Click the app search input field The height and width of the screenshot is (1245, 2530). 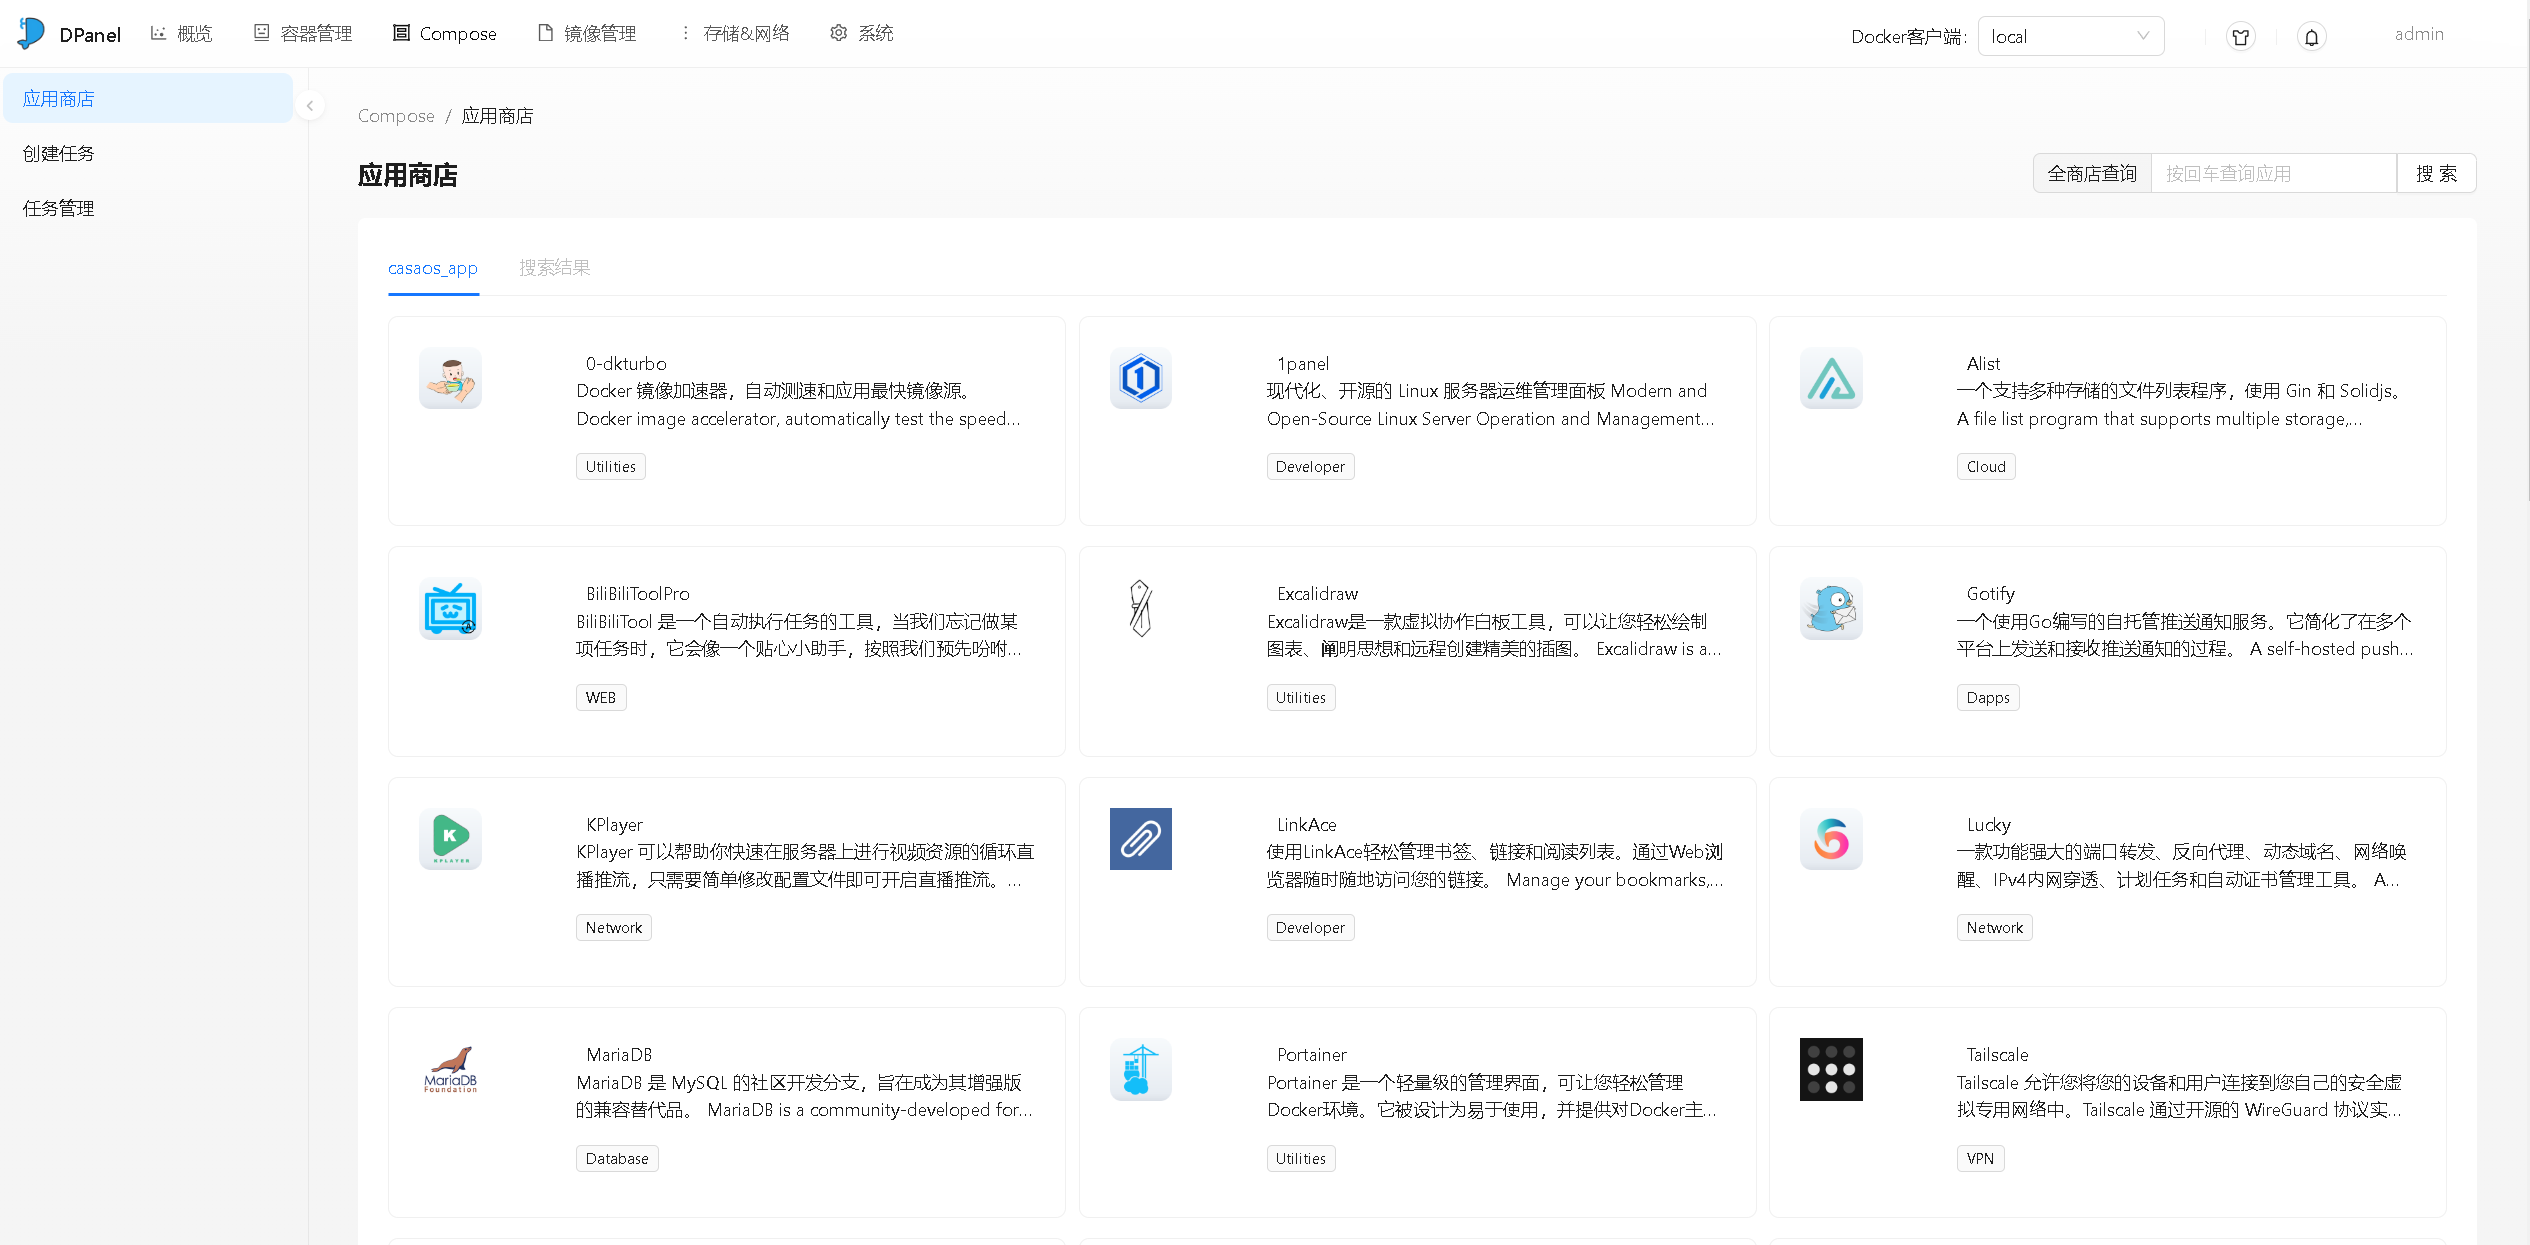coord(2273,172)
